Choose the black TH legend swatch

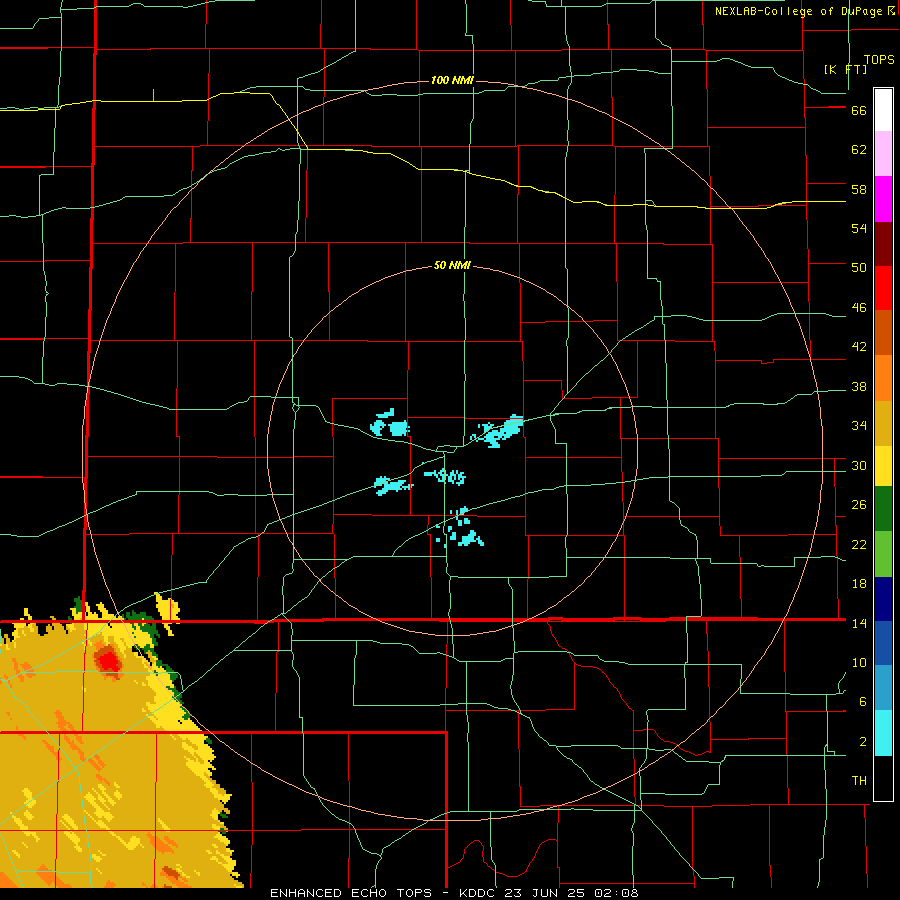click(x=883, y=778)
